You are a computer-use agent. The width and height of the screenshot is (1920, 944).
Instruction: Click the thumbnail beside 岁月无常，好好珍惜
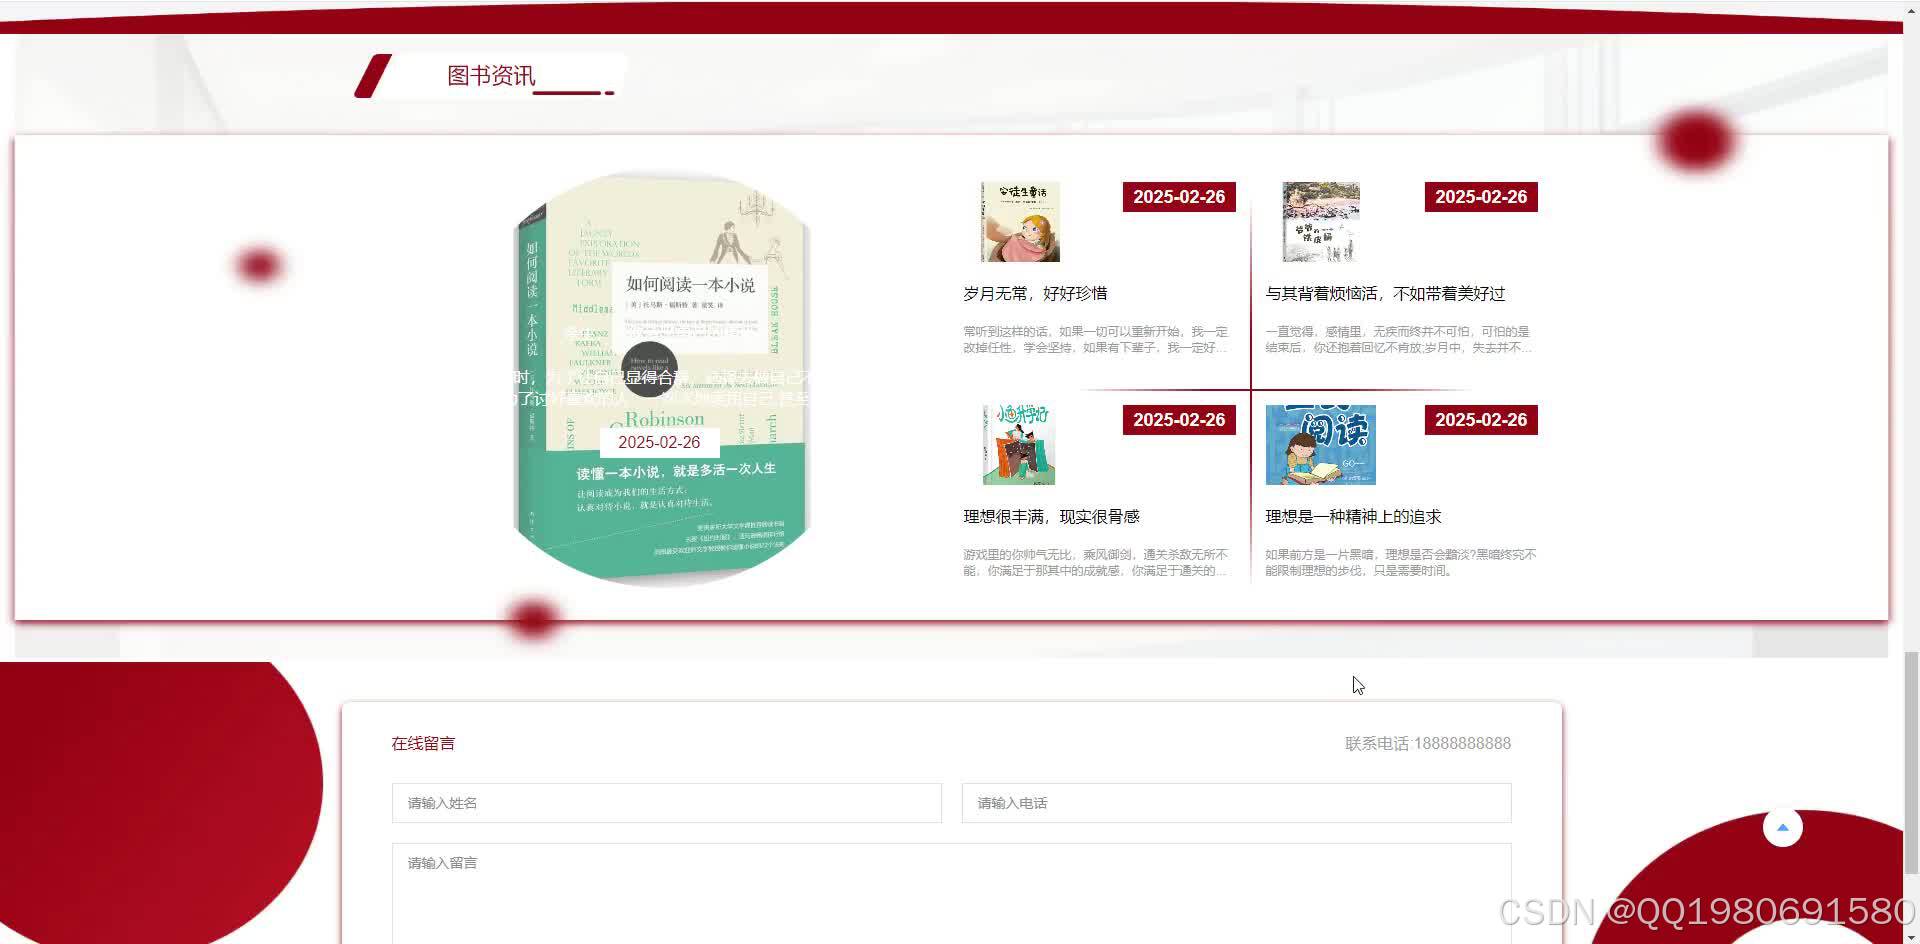pyautogui.click(x=1018, y=222)
